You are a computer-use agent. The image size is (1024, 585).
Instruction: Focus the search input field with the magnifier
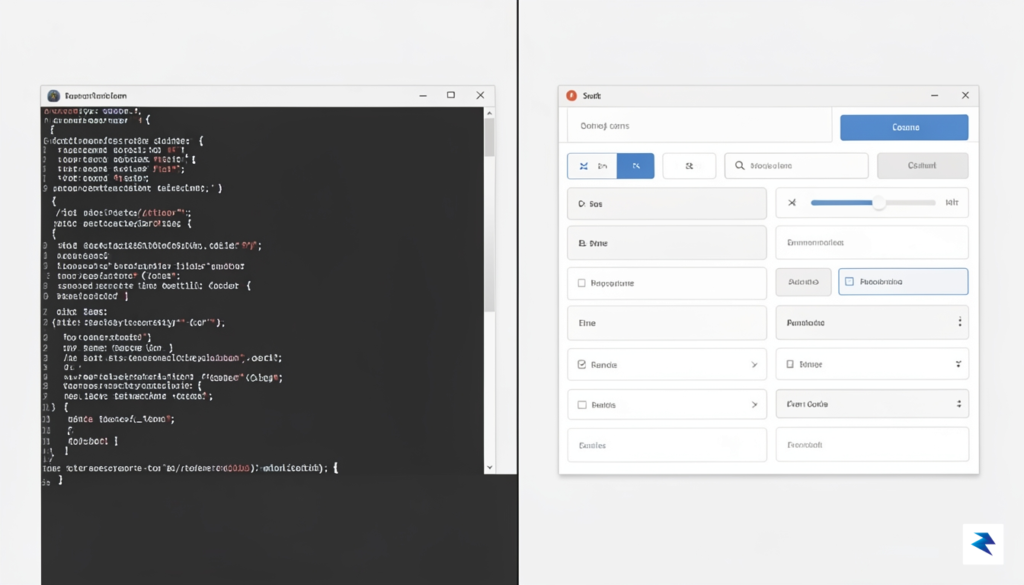tap(796, 166)
